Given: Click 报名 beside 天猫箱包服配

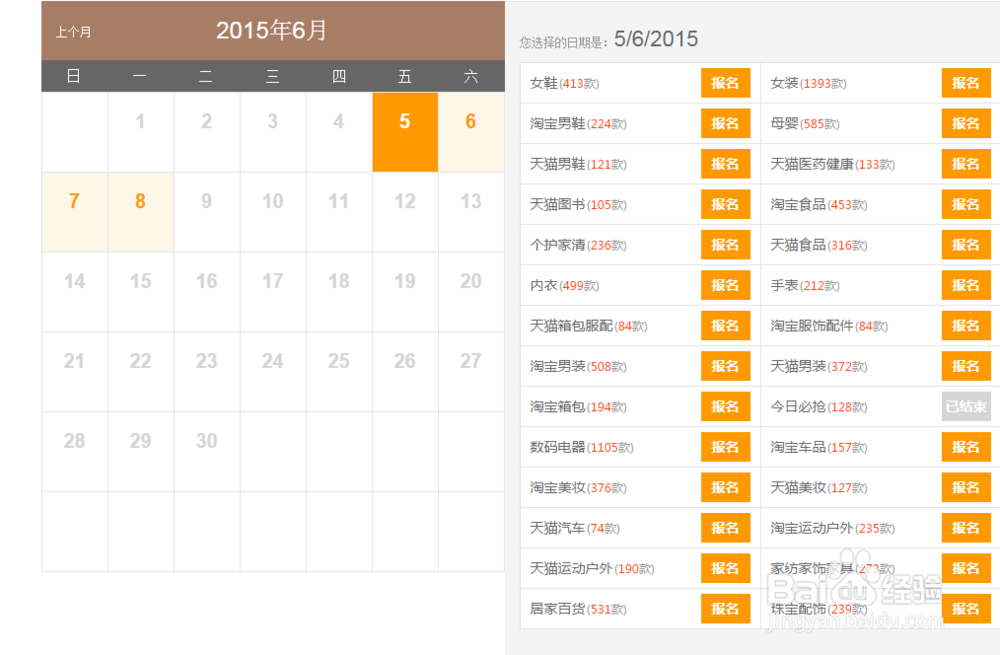Looking at the screenshot, I should 725,326.
